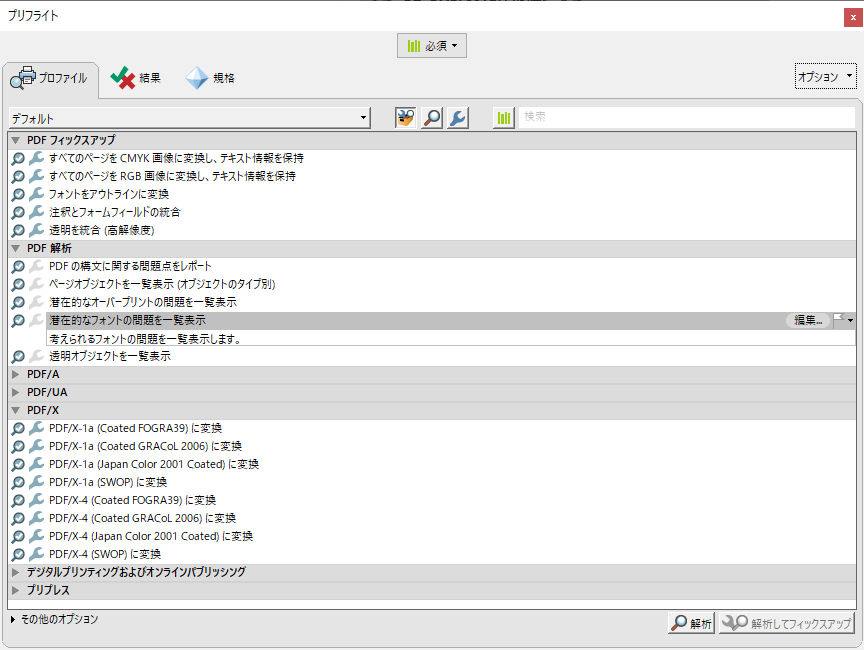This screenshot has width=864, height=650.
Task: Click the Select Profiles icon in the toolbar
Action: (406, 118)
